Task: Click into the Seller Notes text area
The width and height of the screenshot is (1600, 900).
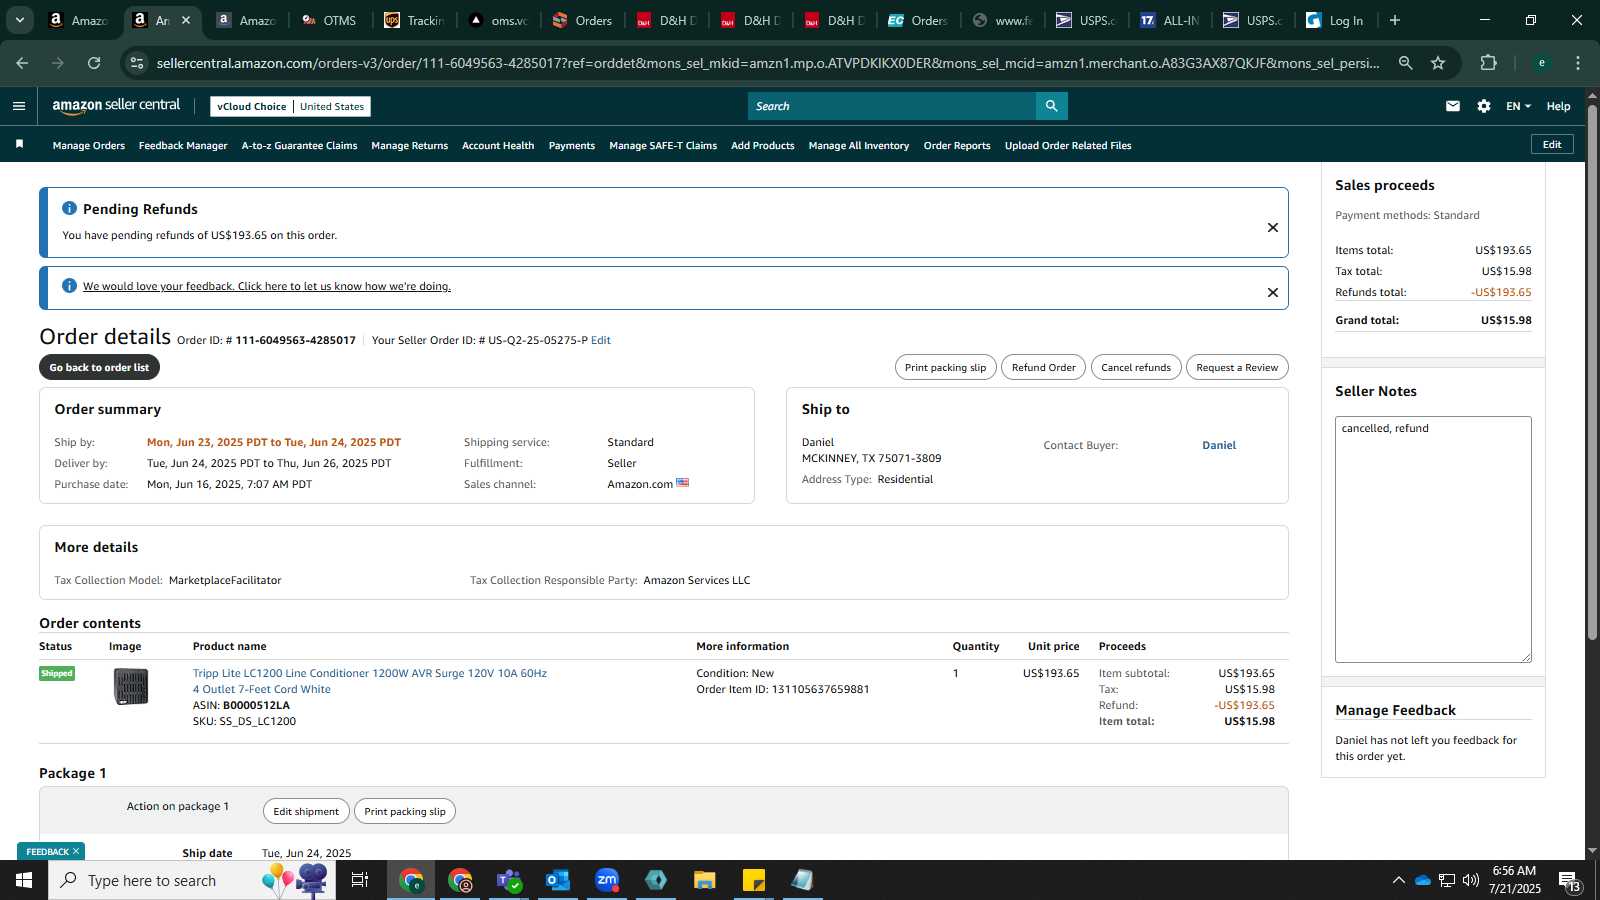Action: tap(1433, 539)
